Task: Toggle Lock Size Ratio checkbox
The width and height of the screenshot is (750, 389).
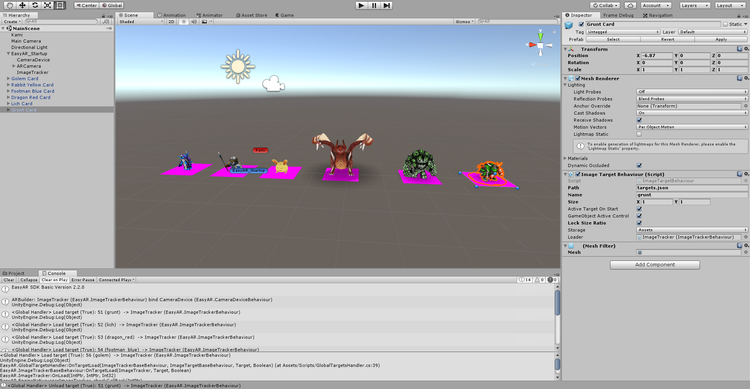Action: (x=640, y=223)
